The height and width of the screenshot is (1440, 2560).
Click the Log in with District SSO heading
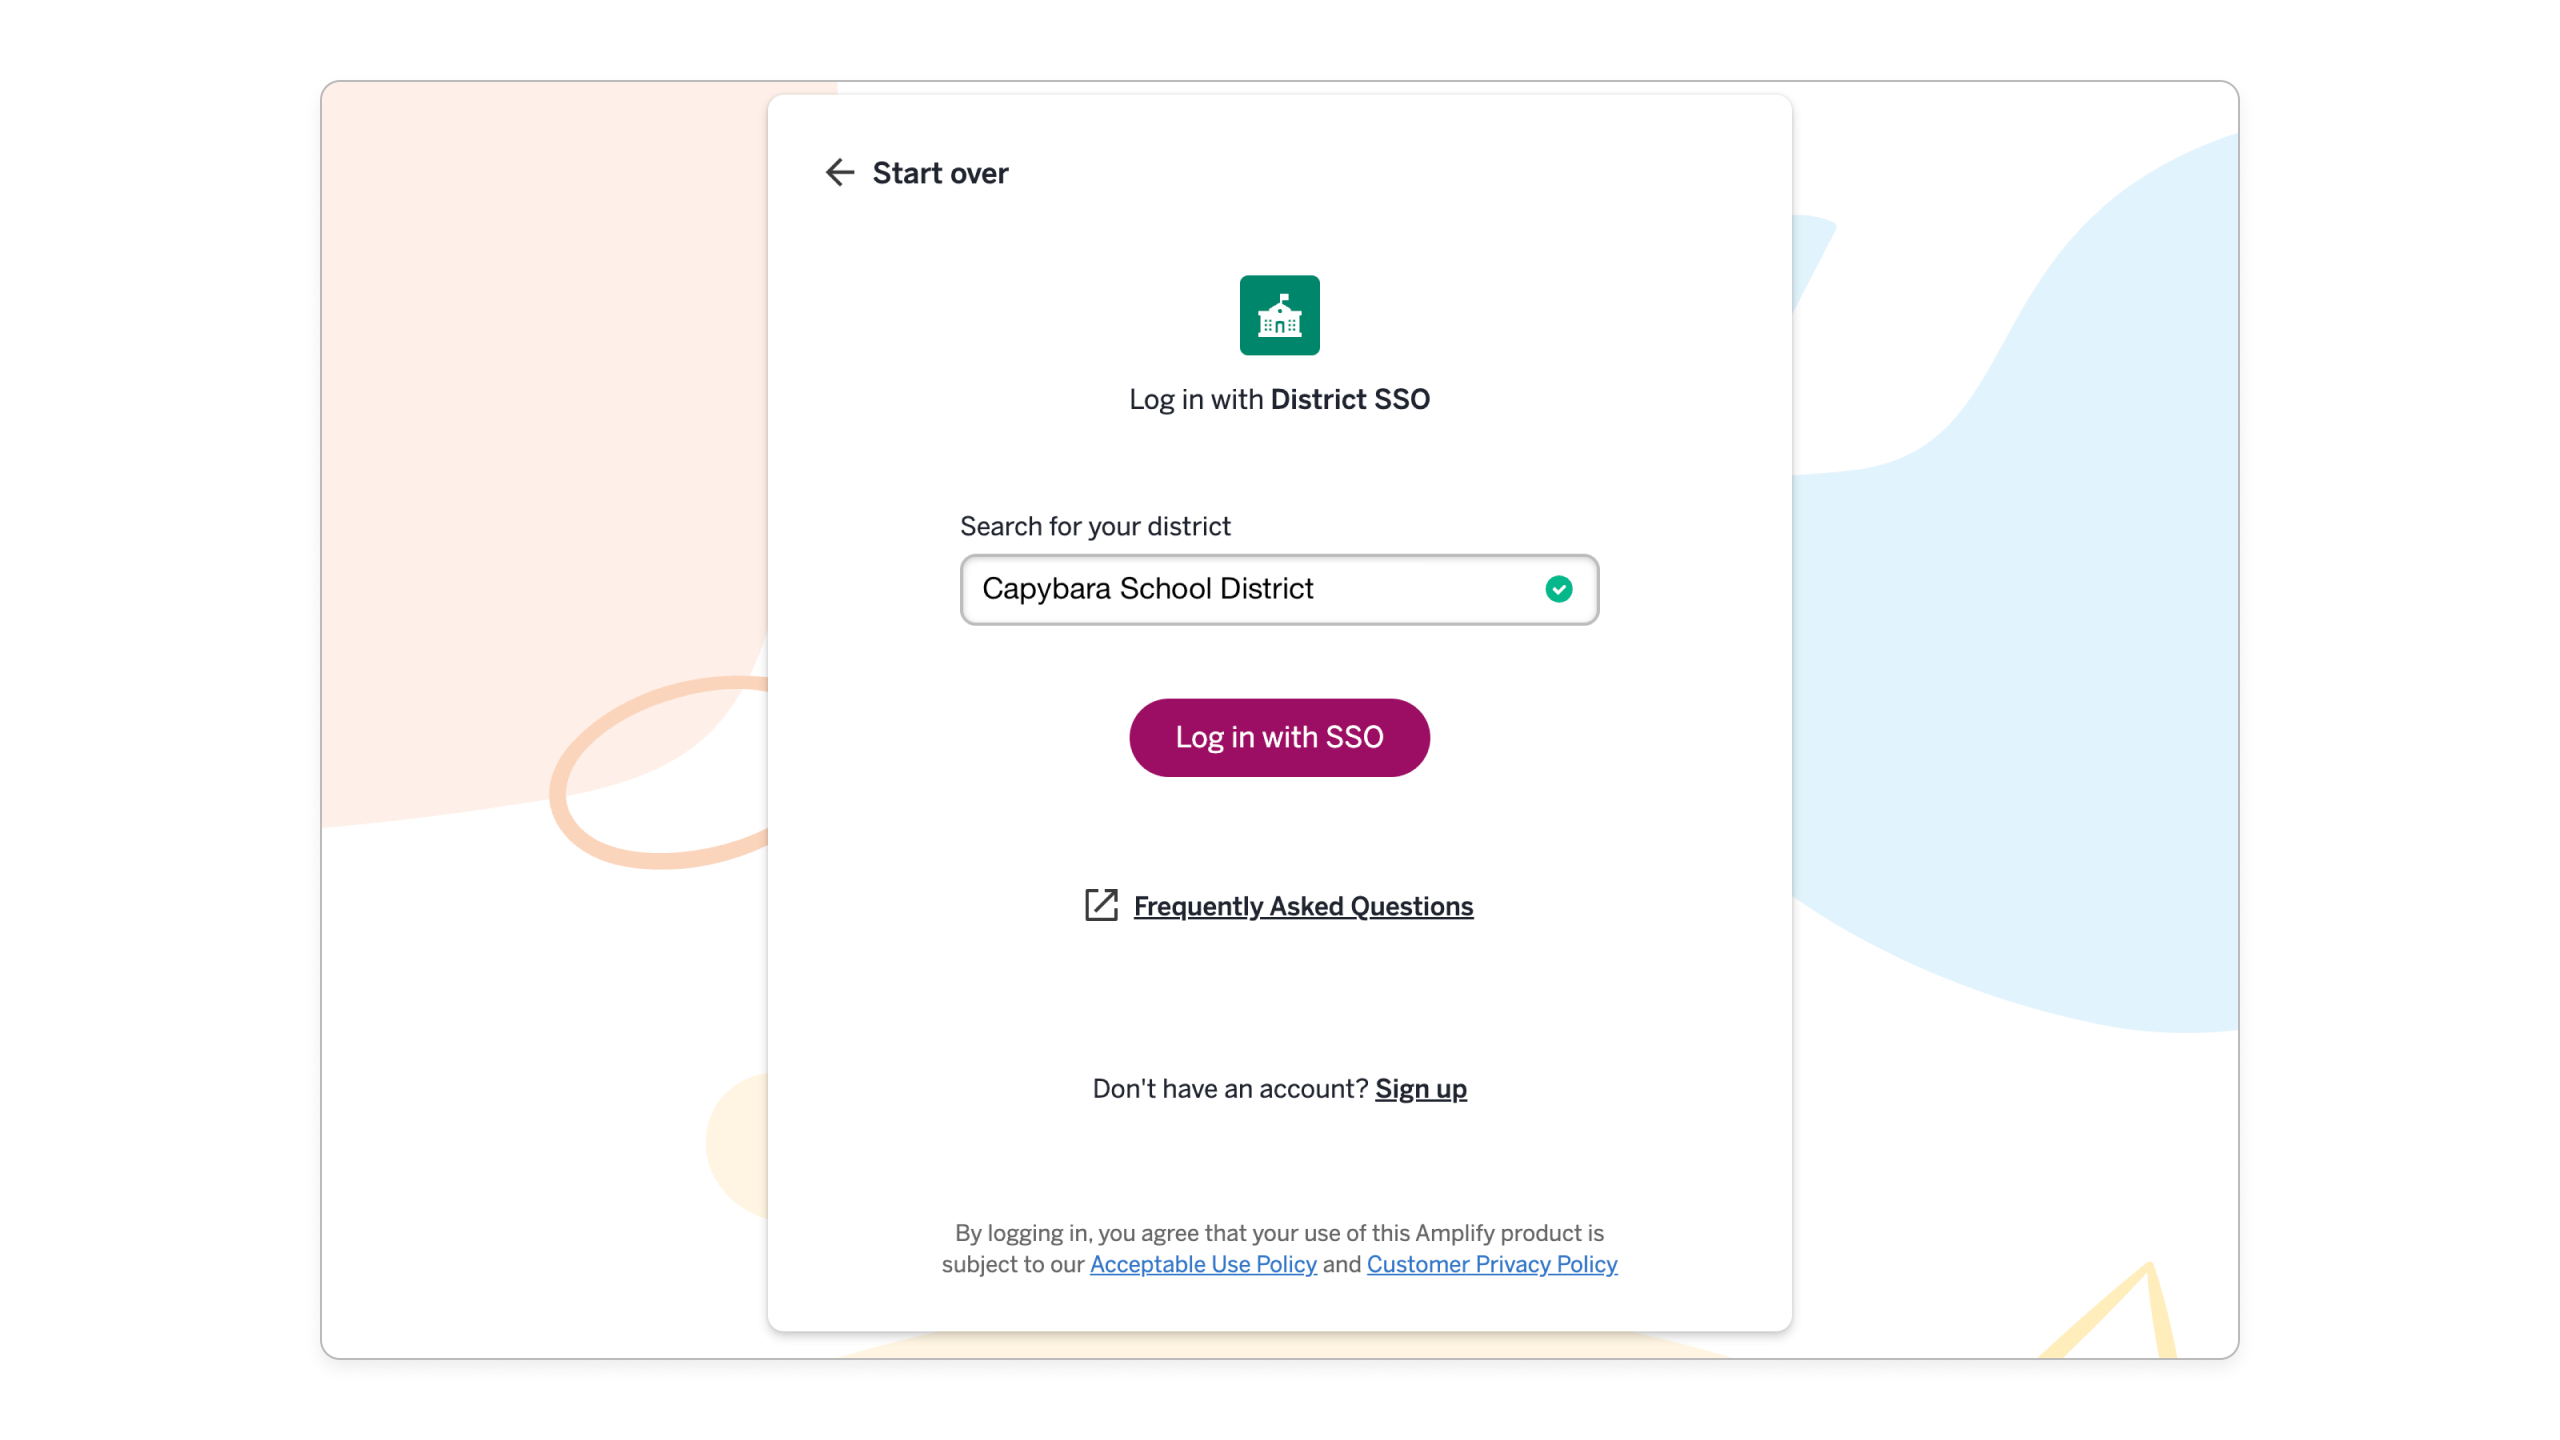coord(1279,398)
